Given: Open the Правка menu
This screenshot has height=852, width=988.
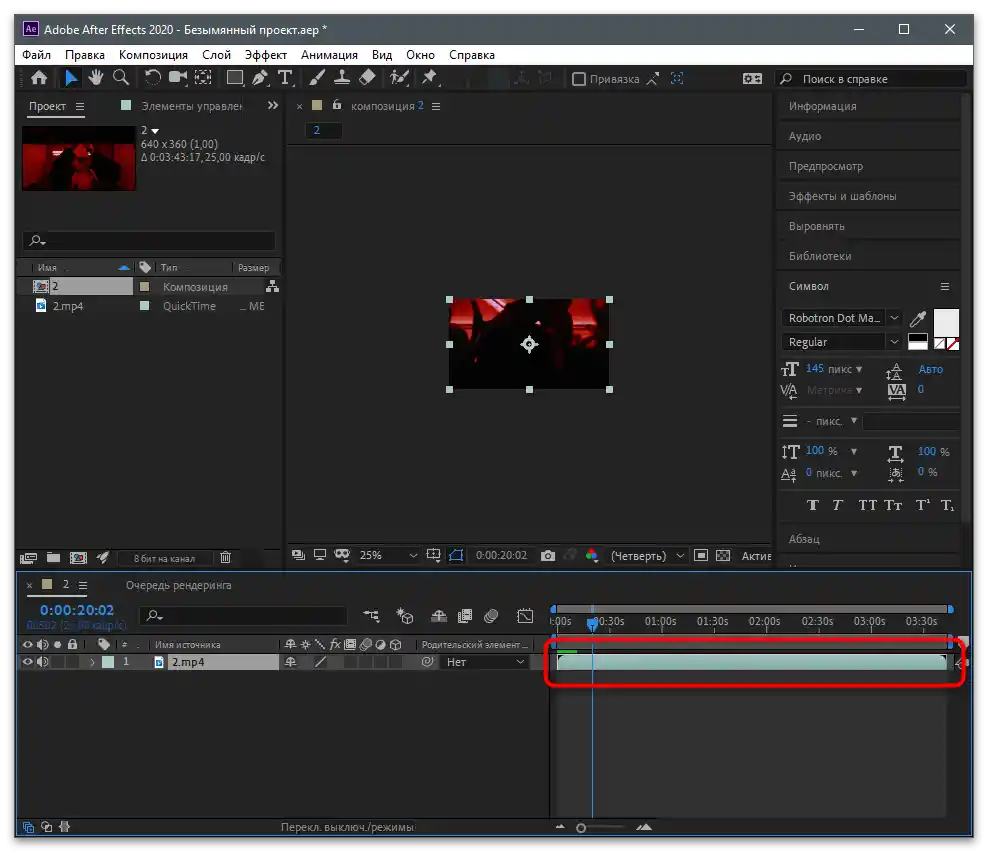Looking at the screenshot, I should click(85, 55).
